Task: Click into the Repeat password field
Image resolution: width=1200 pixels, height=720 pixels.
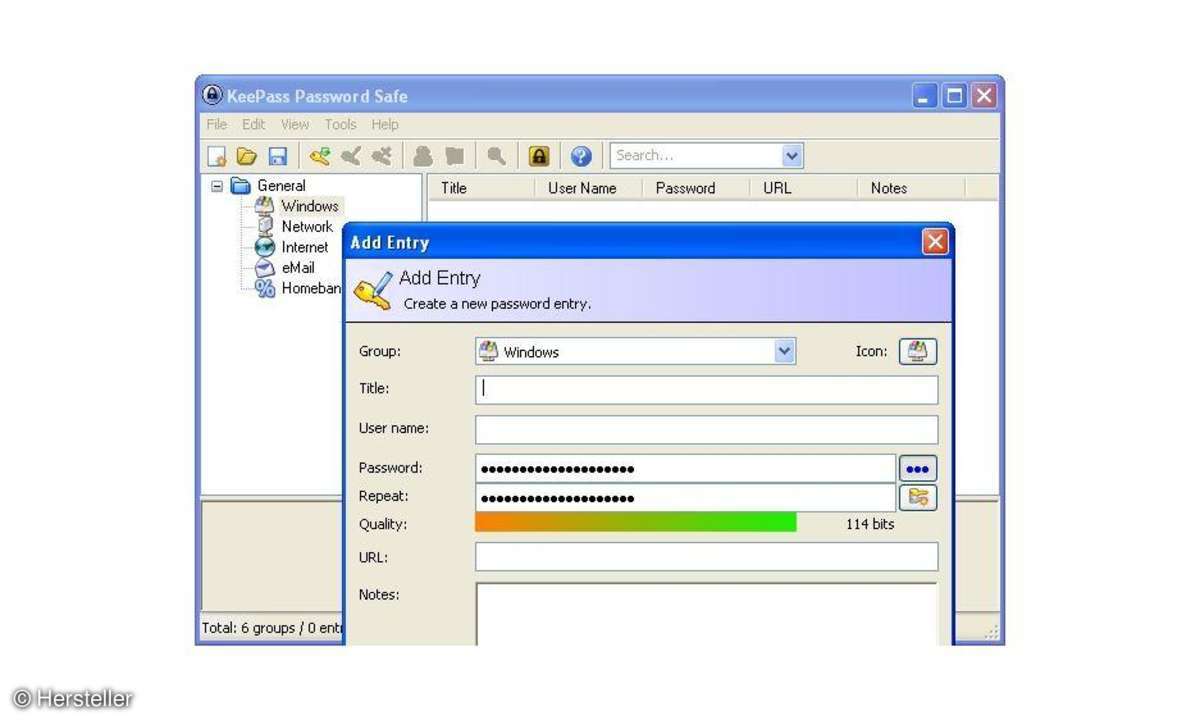Action: tap(685, 498)
